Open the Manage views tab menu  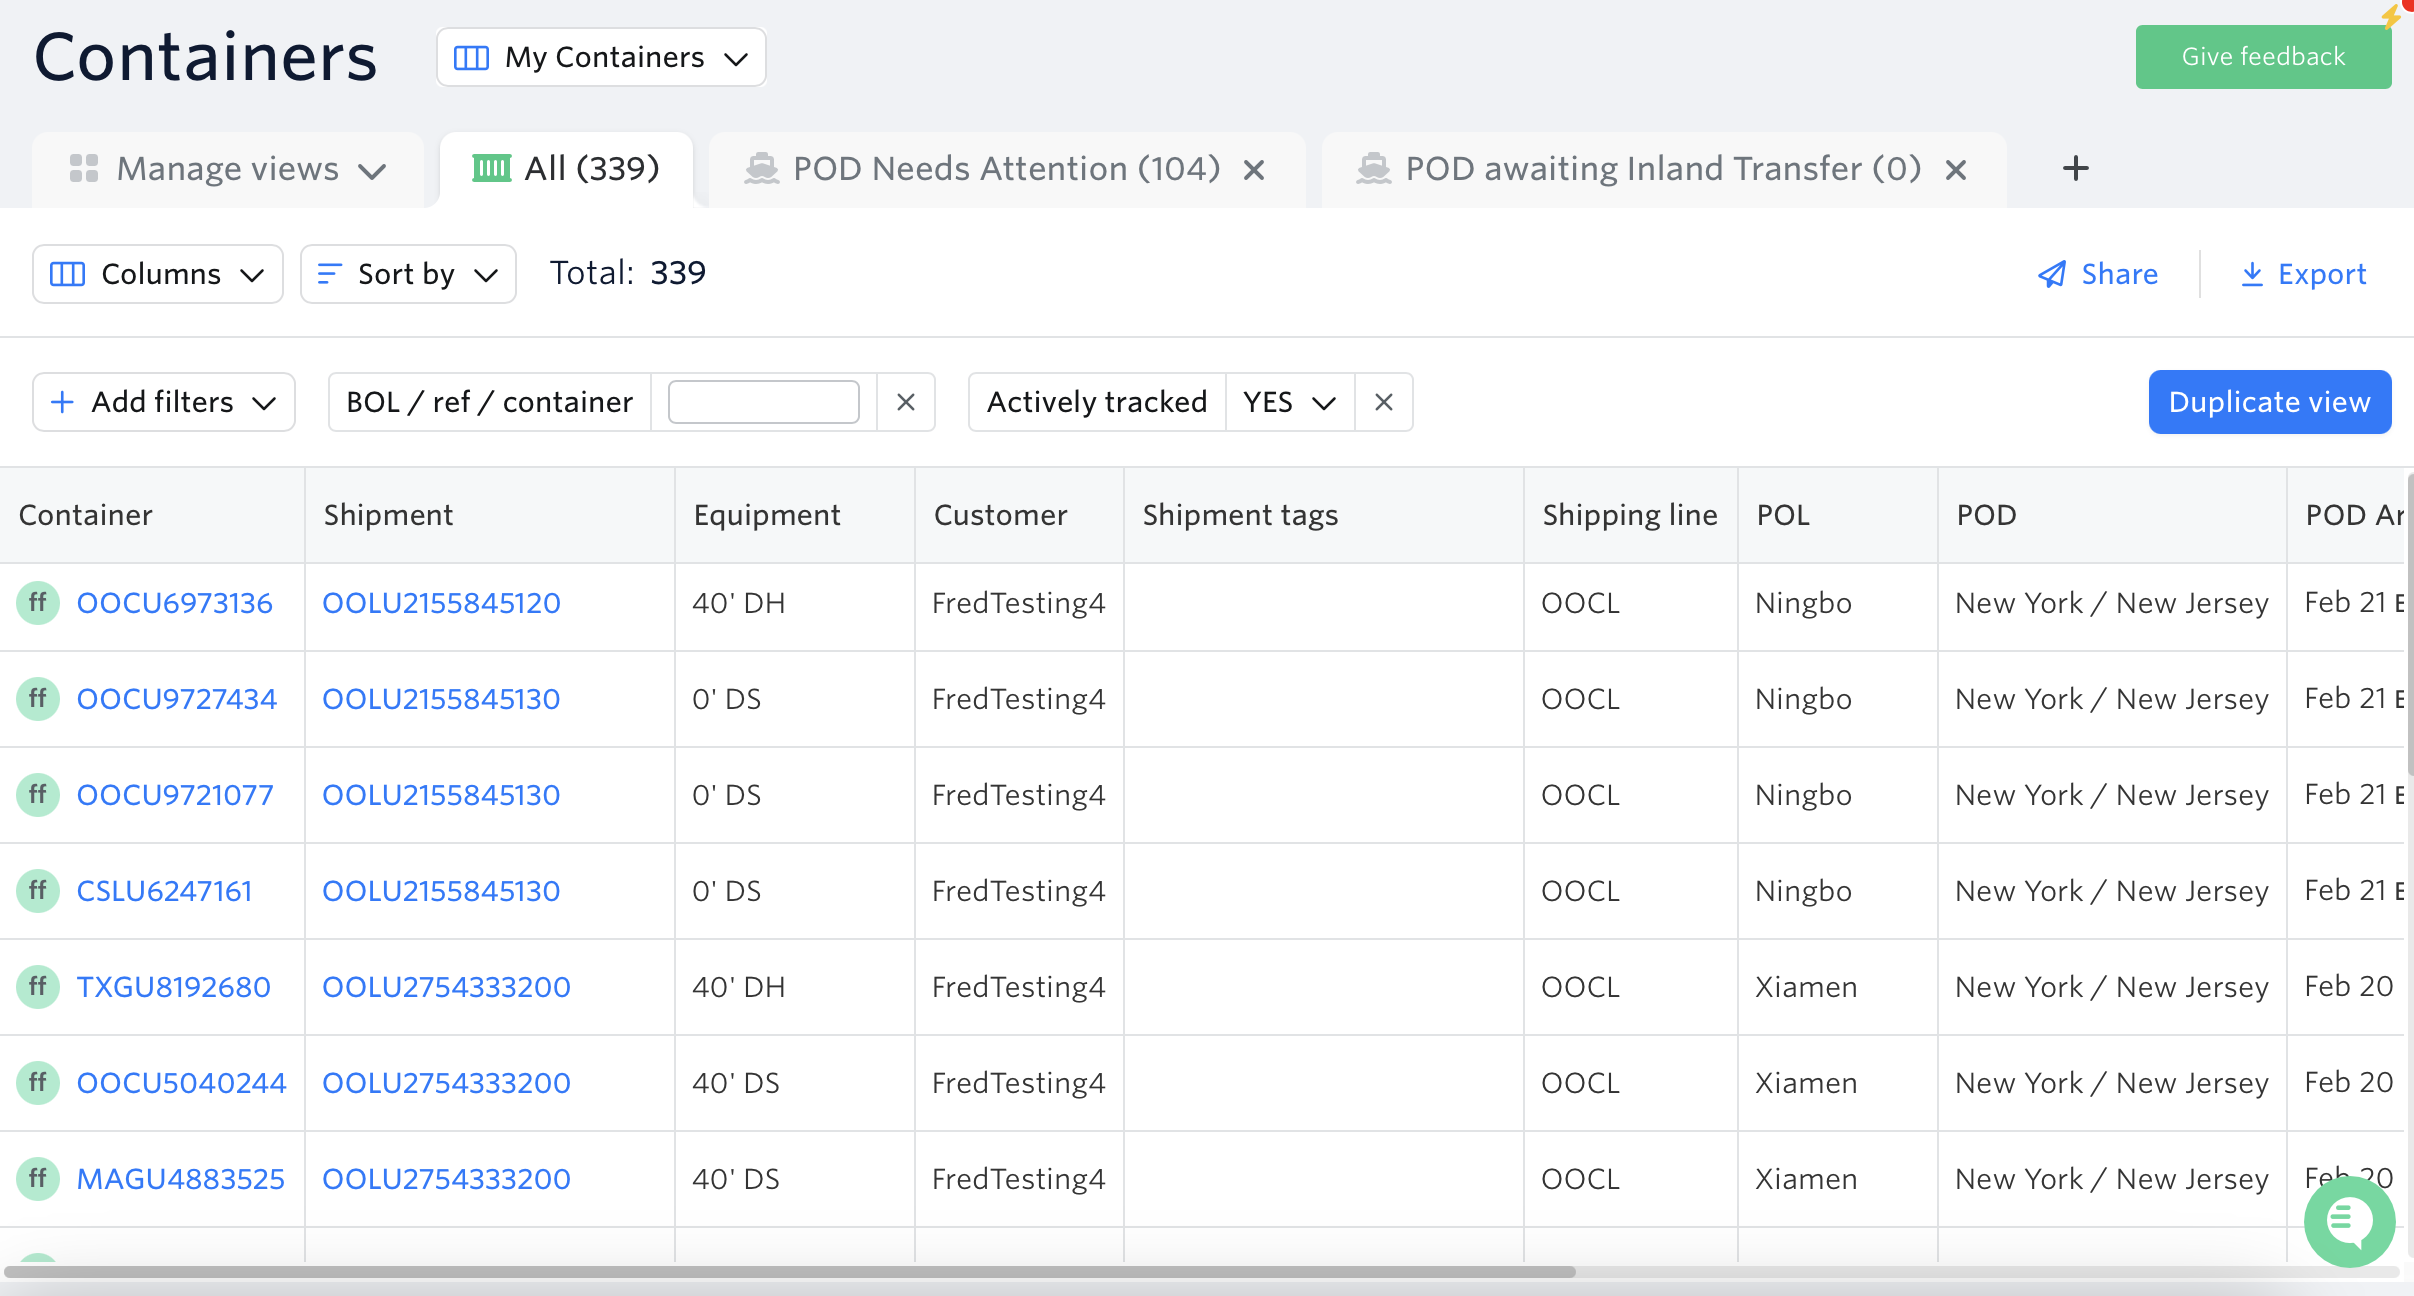coord(228,169)
